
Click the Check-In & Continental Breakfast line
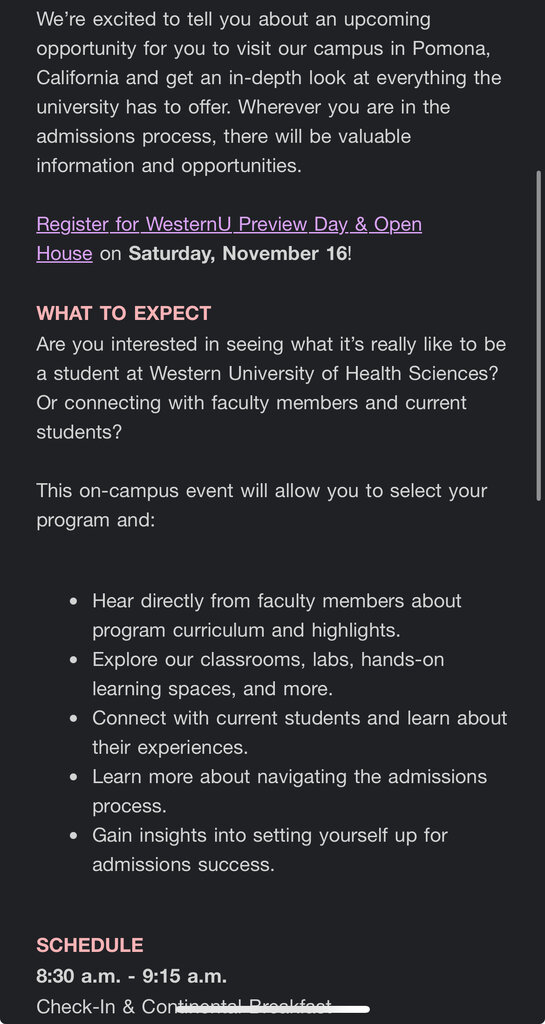[x=184, y=1006]
